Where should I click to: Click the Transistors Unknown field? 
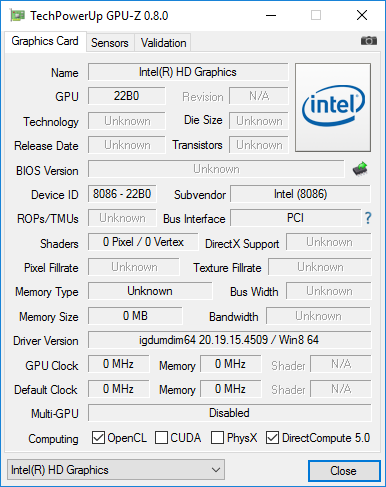tap(259, 145)
